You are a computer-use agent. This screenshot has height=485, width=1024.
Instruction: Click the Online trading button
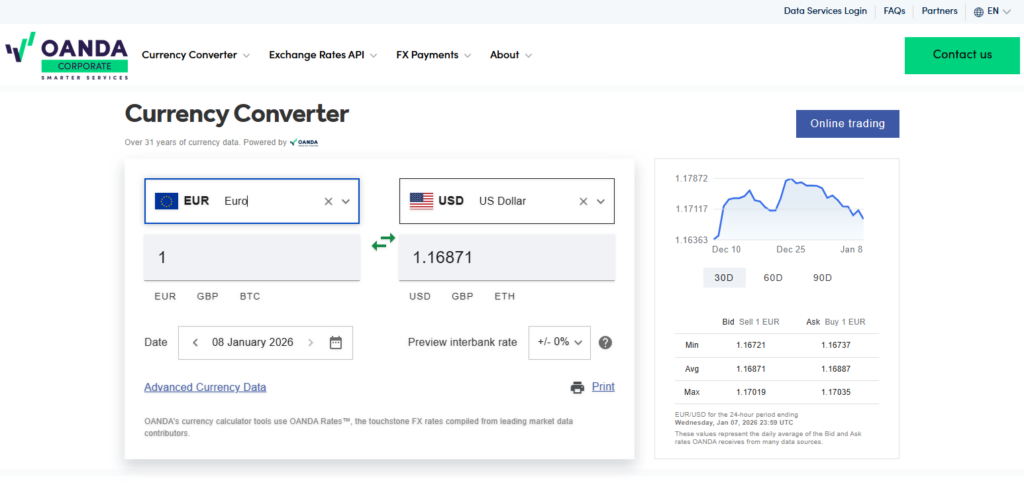coord(847,123)
